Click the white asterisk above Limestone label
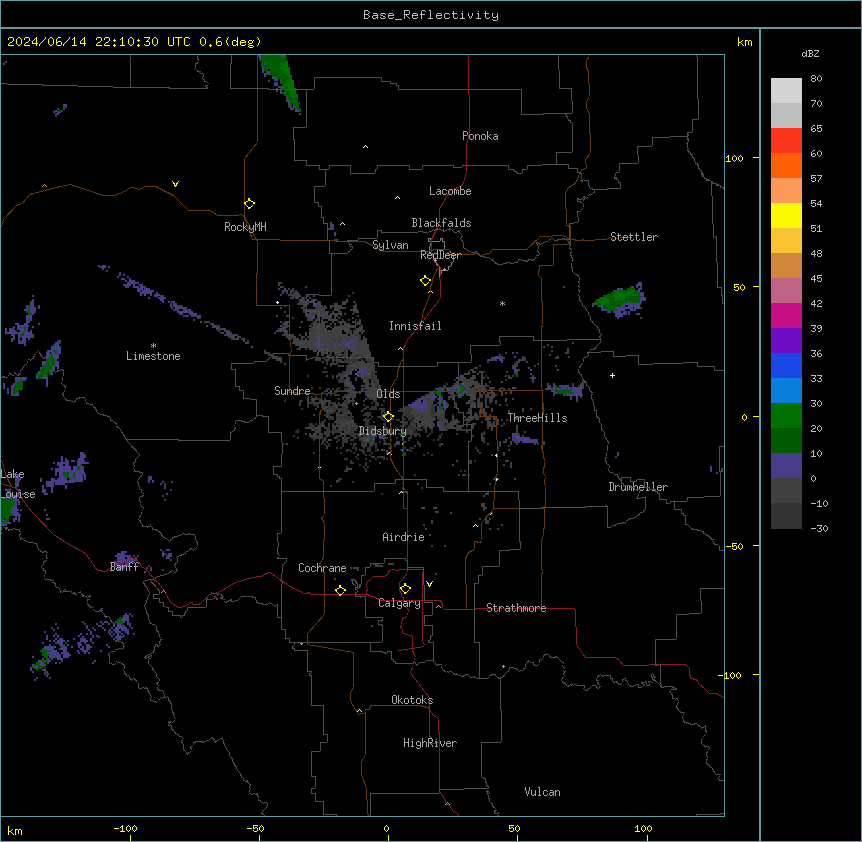This screenshot has width=862, height=842. [153, 346]
